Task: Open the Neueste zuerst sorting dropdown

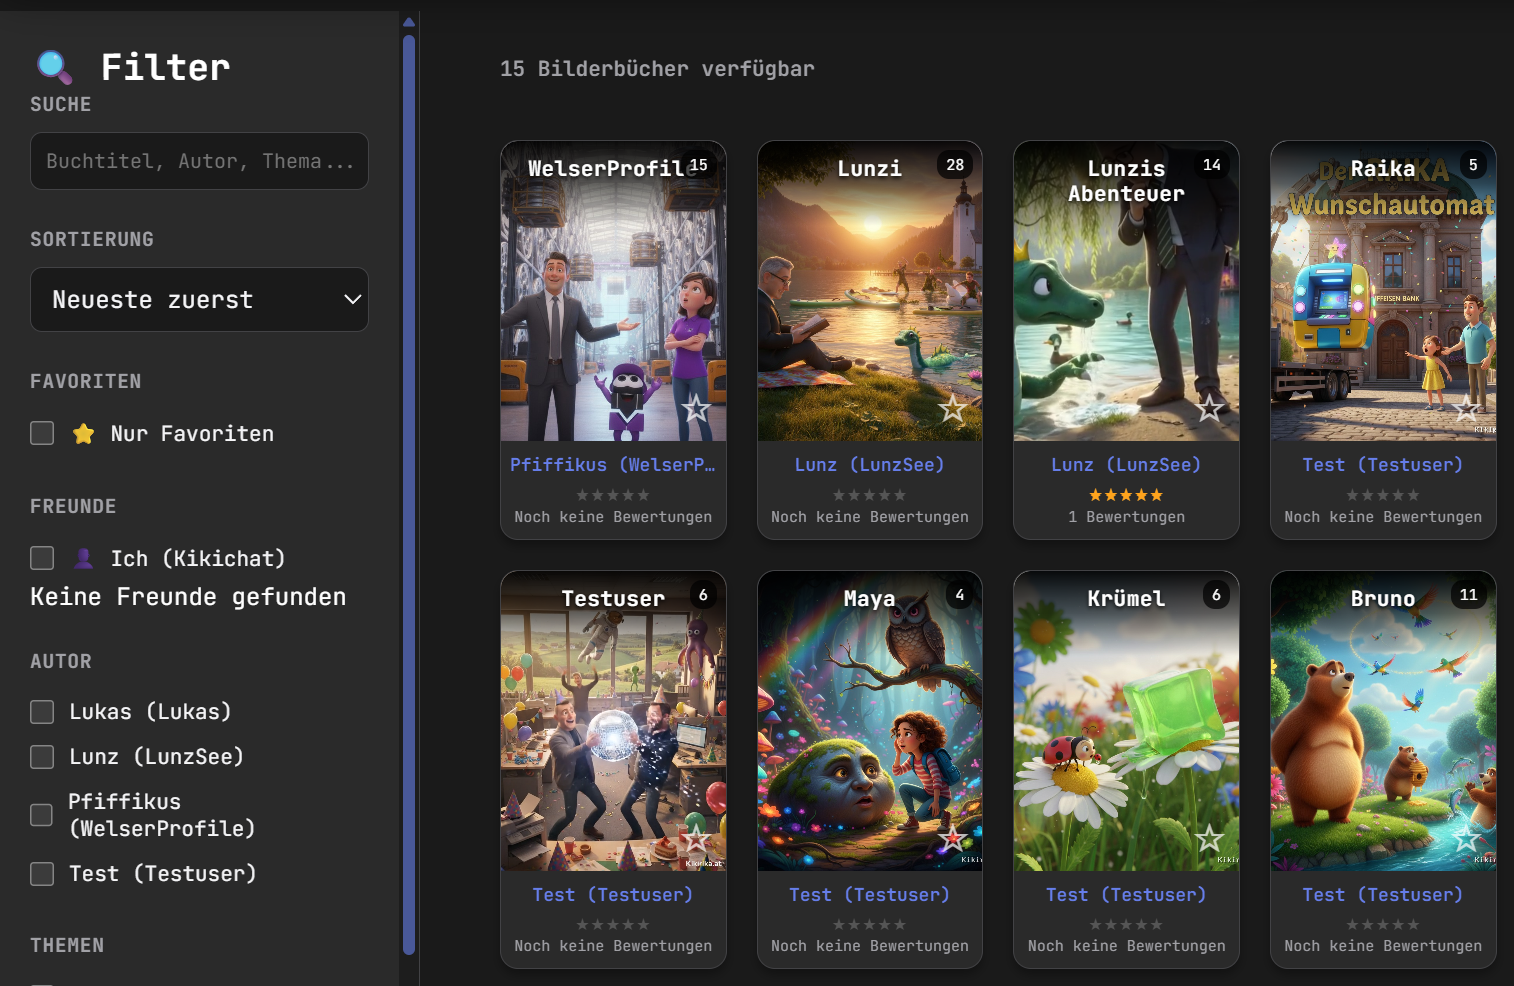Action: [199, 299]
